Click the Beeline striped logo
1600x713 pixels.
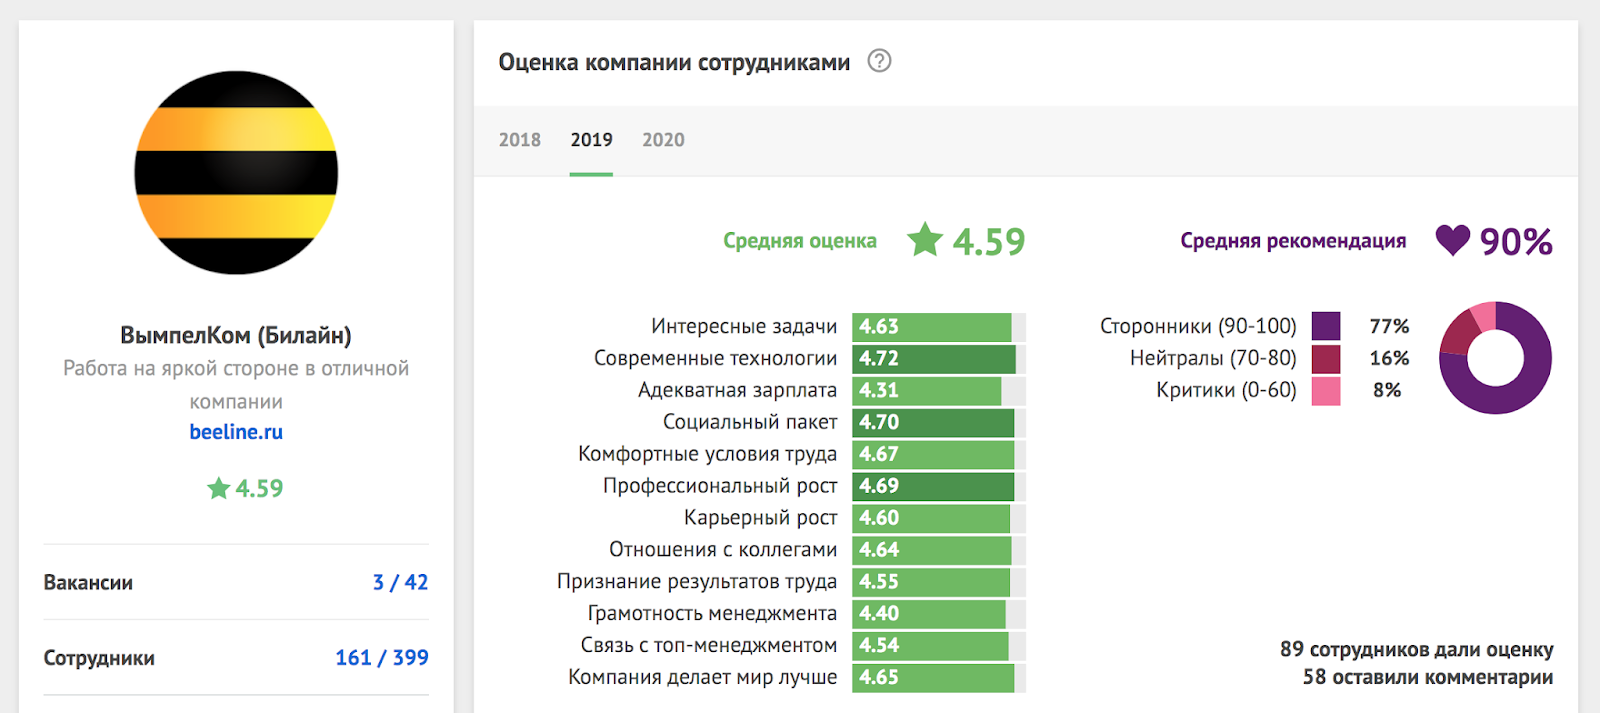(236, 172)
